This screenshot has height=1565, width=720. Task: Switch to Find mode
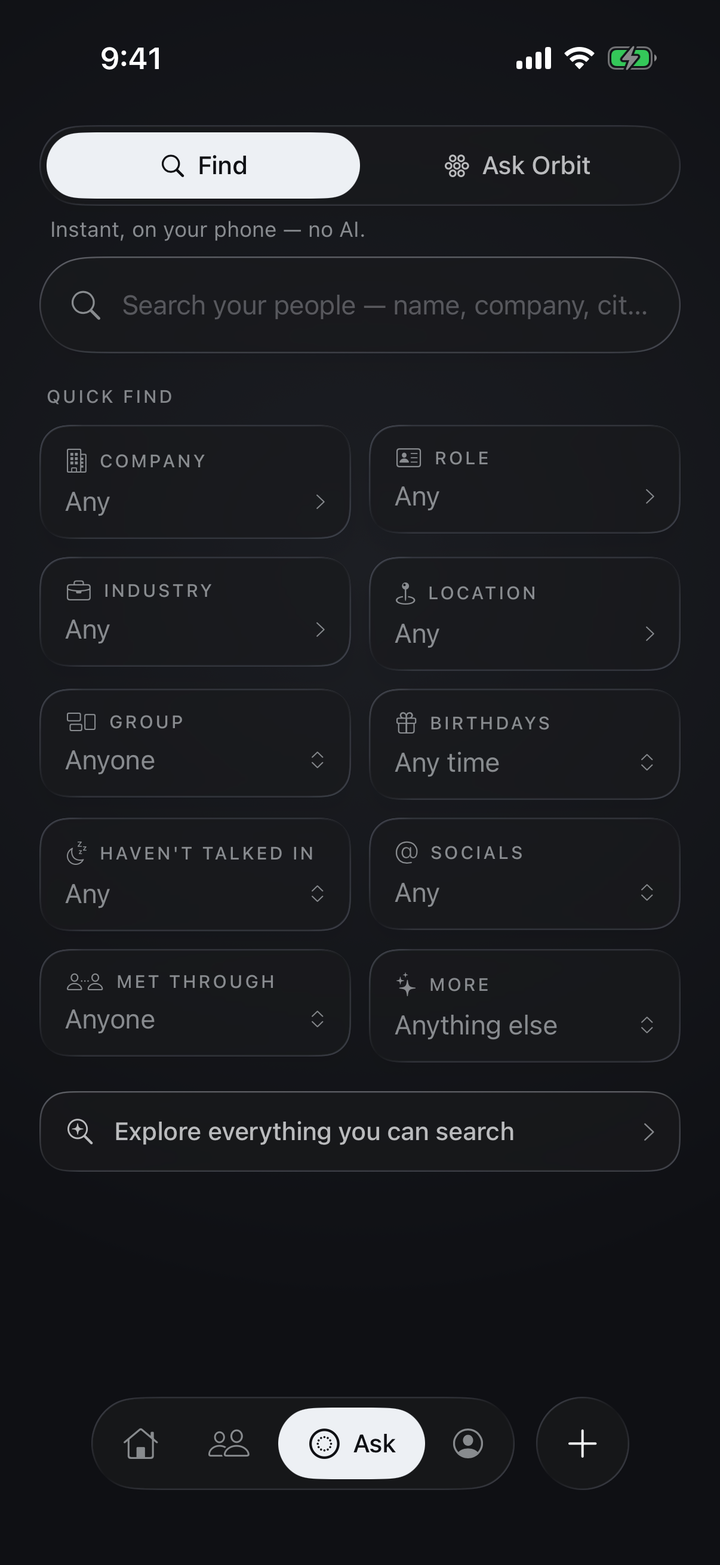(x=203, y=165)
